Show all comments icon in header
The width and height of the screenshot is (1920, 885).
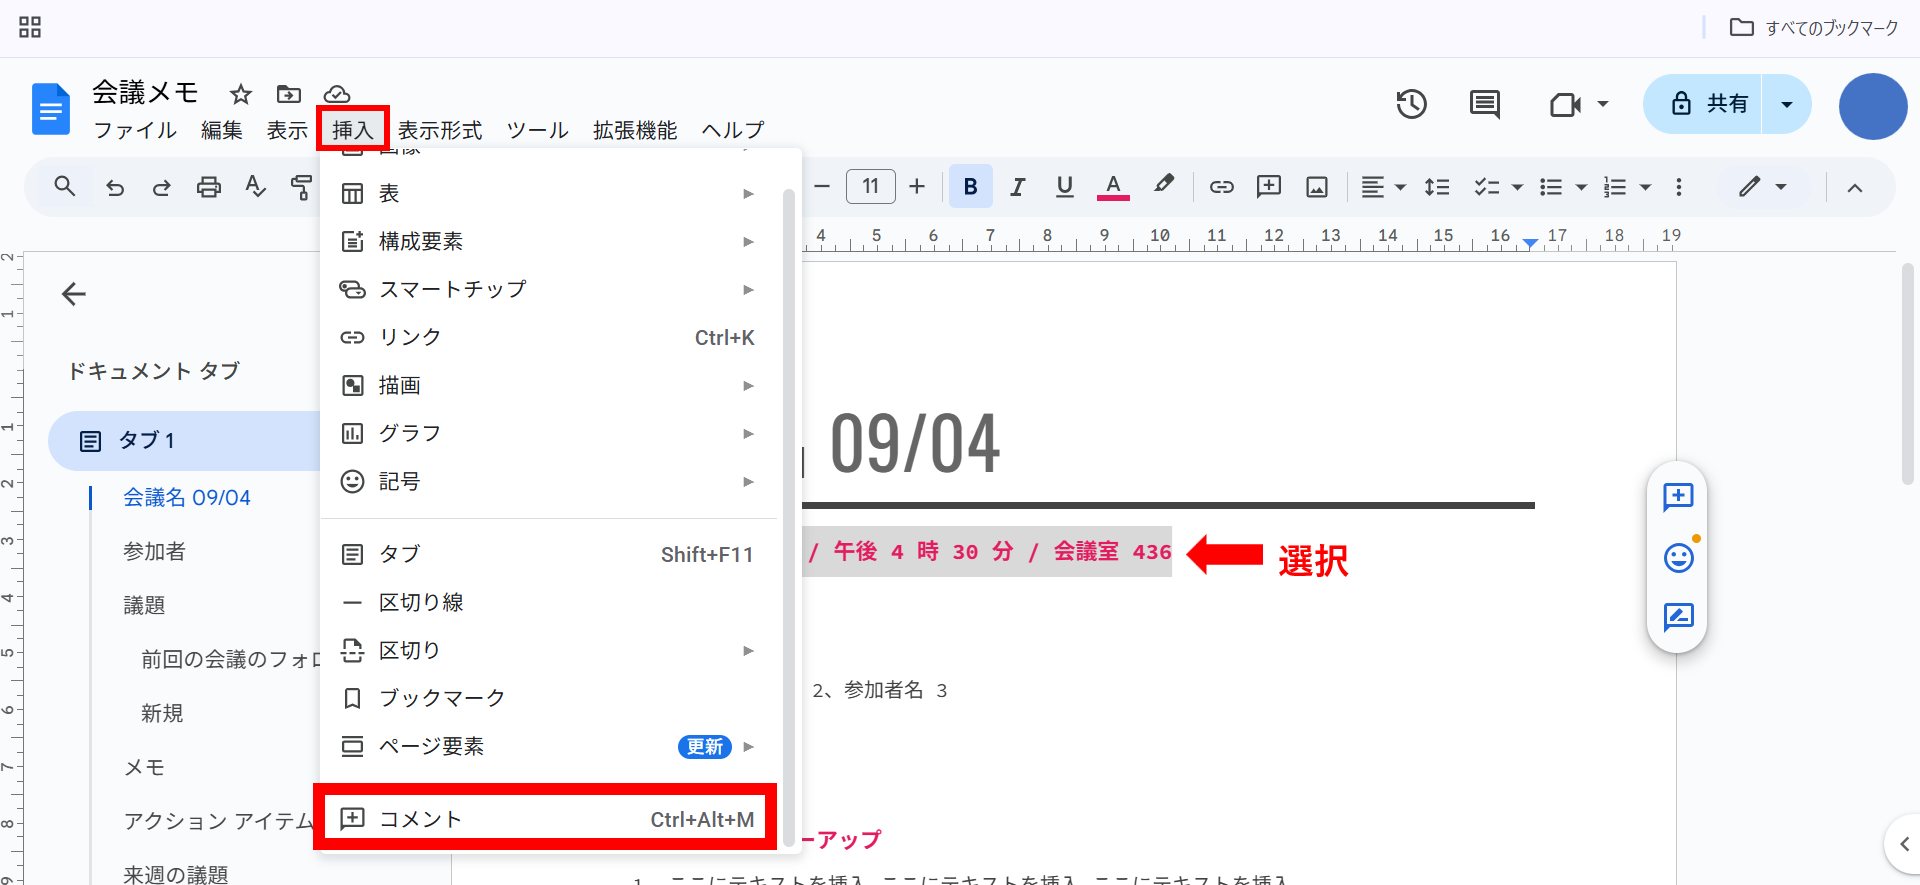pos(1484,104)
